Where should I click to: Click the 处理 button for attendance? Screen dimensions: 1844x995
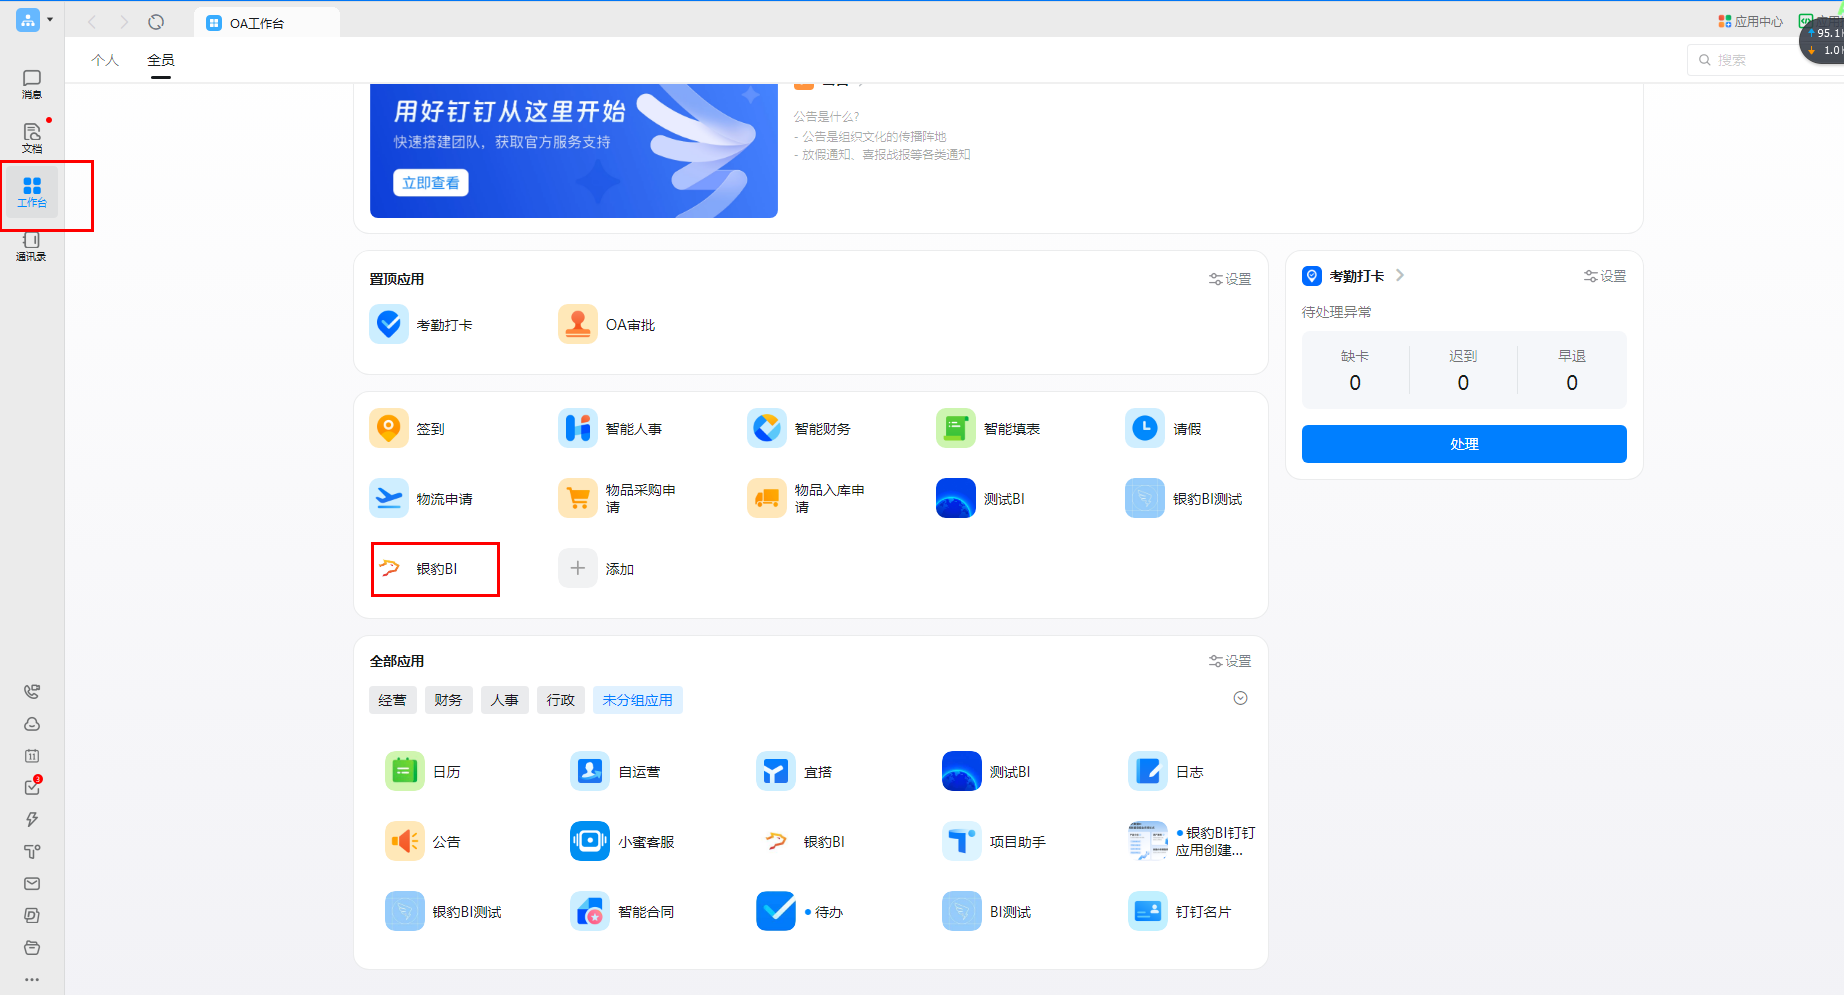1463,443
